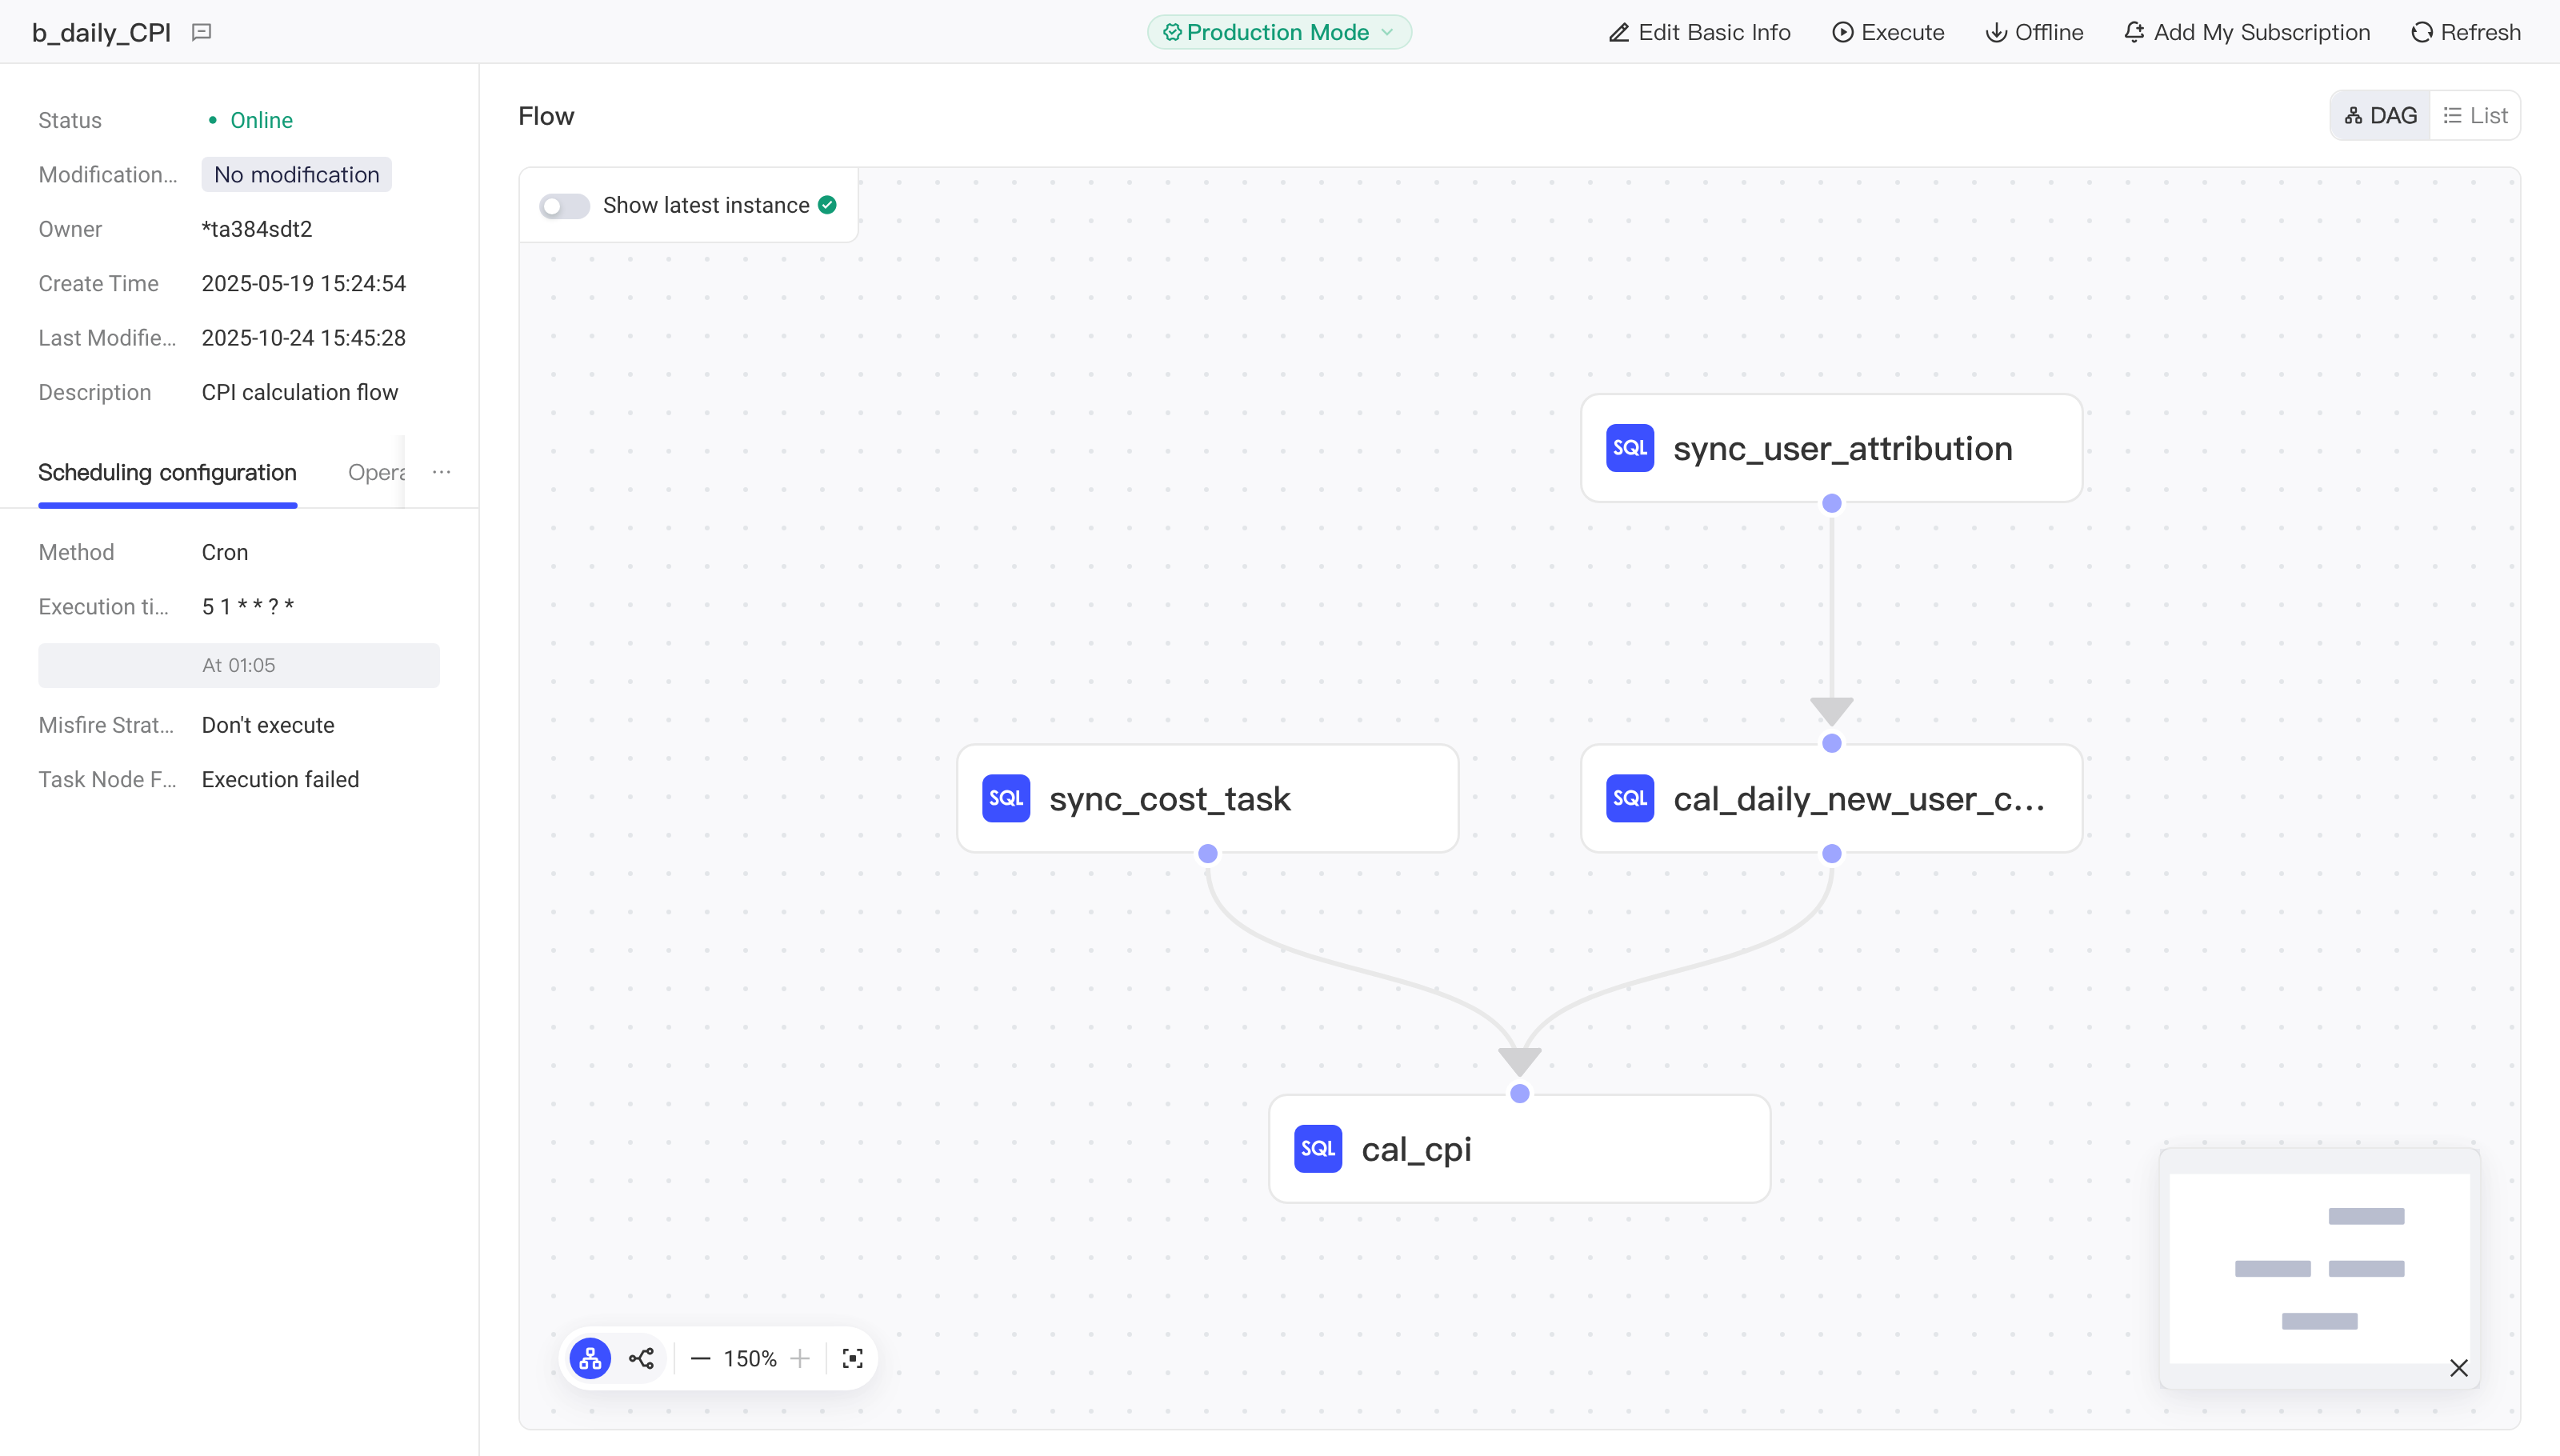Toggle Show latest instance switch
Viewport: 2560px width, 1456px height.
pyautogui.click(x=564, y=206)
